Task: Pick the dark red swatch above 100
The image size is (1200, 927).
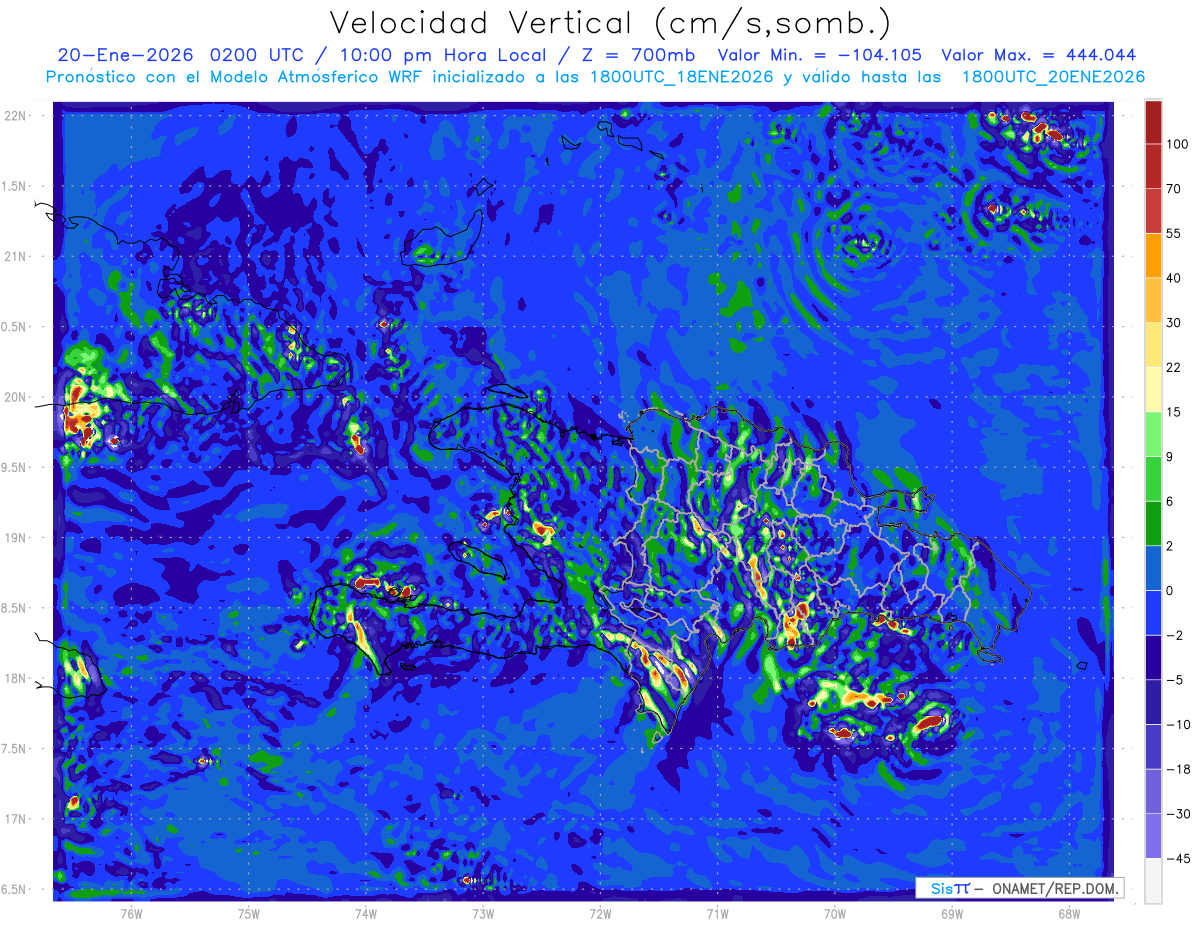Action: 1153,122
